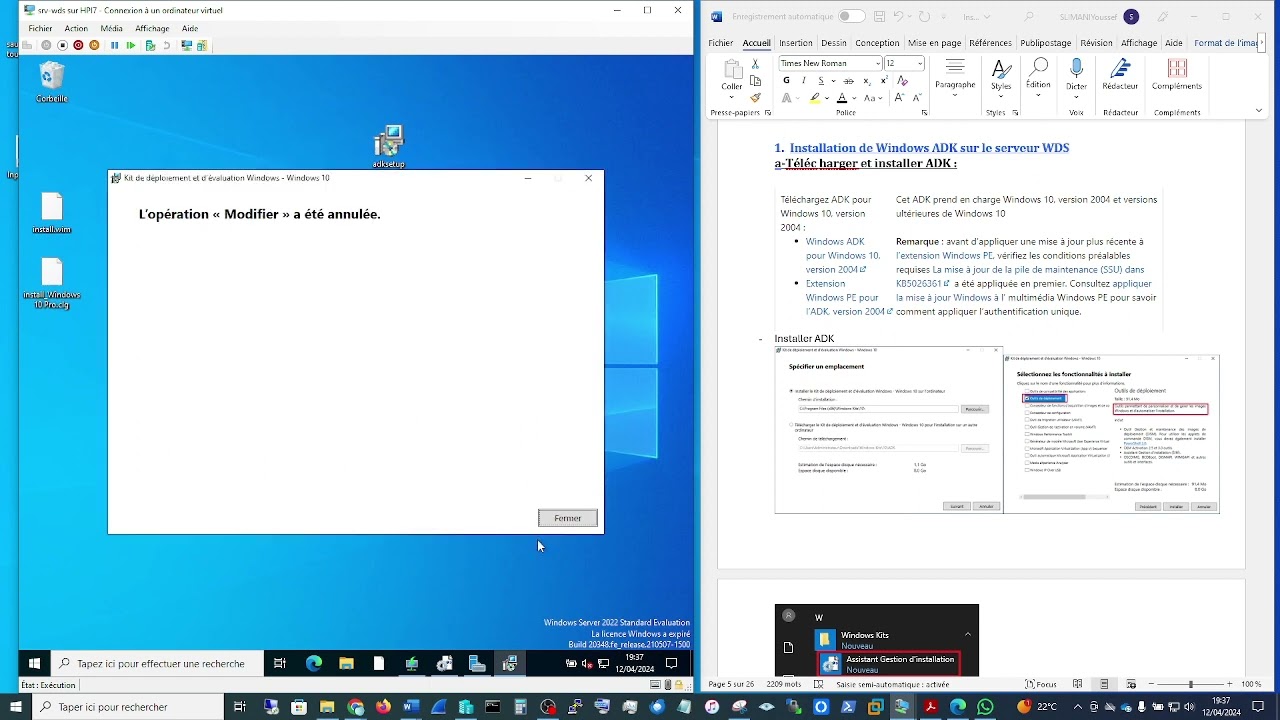The image size is (1280, 720).
Task: Increase font size with the A+ button
Action: (x=899, y=98)
